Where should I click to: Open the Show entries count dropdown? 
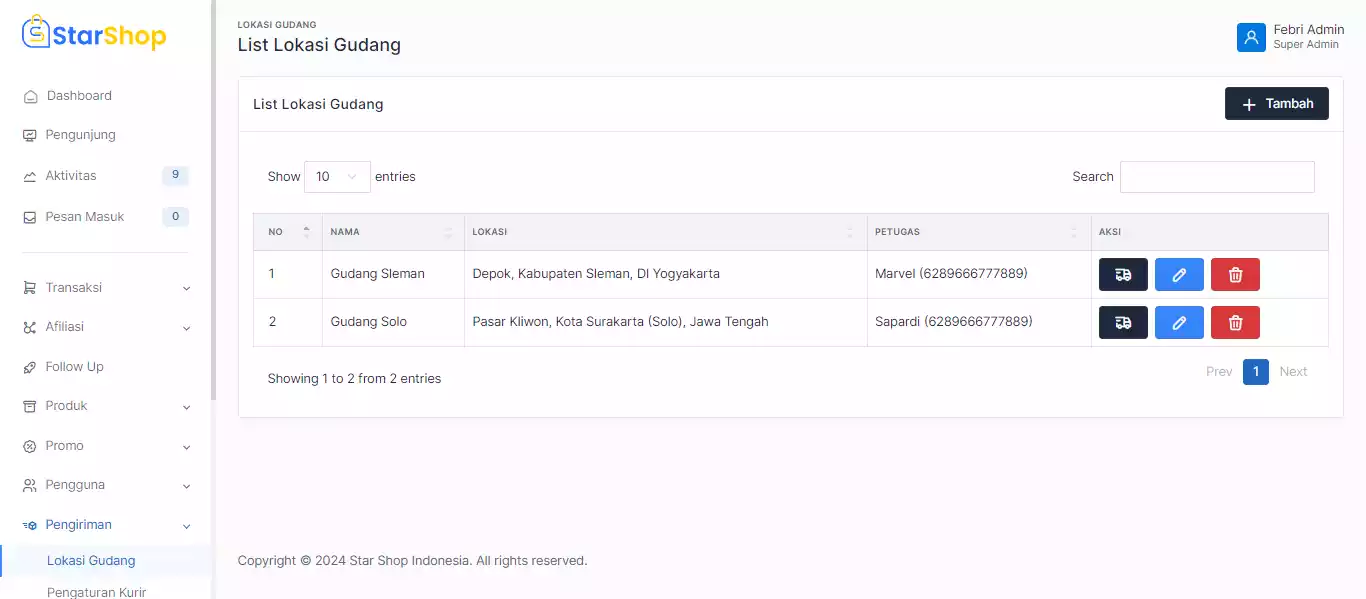click(337, 177)
